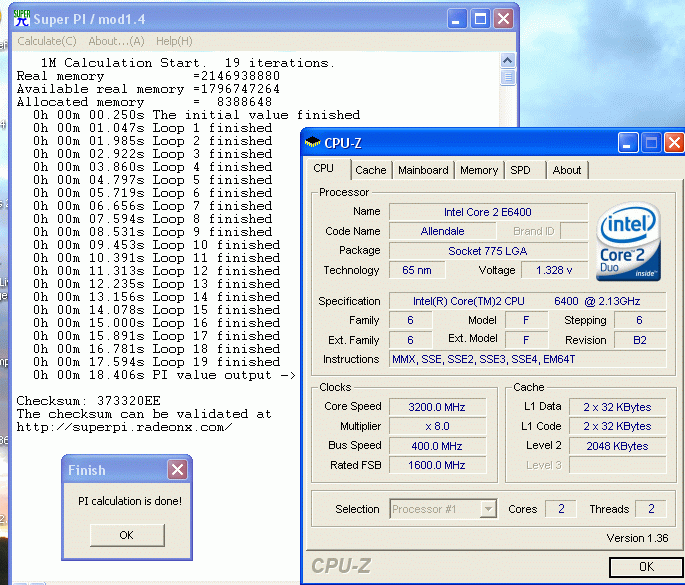Close the CPU-Z window
The image size is (685, 585).
[x=674, y=143]
